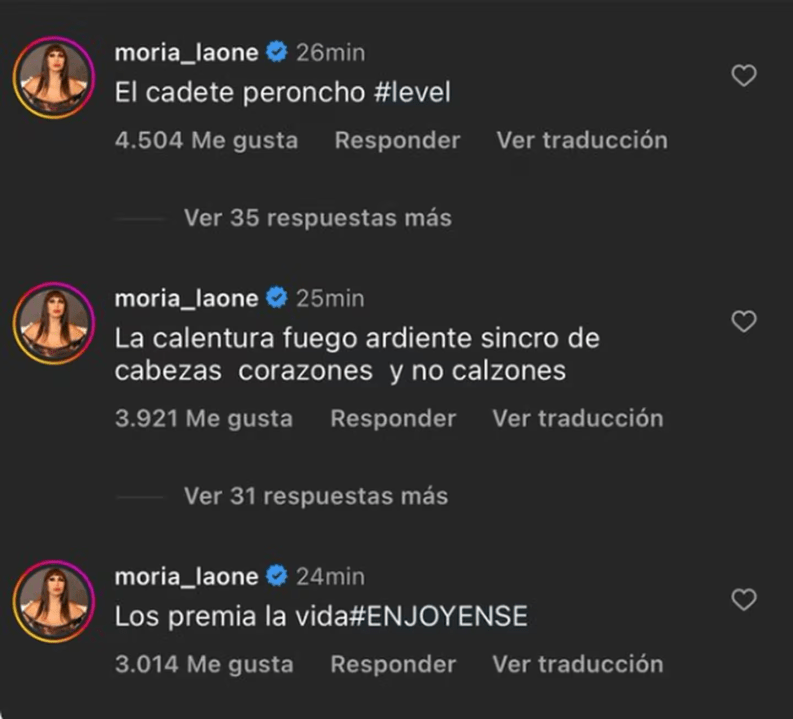Like the 'Los premia la vida' comment
This screenshot has height=719, width=793.
743,600
